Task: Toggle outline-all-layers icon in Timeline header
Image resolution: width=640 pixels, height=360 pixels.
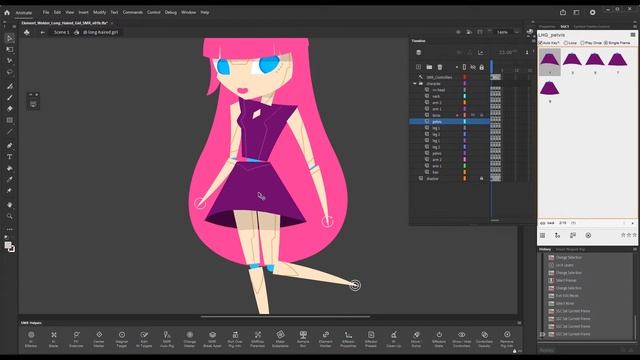Action: 464,67
